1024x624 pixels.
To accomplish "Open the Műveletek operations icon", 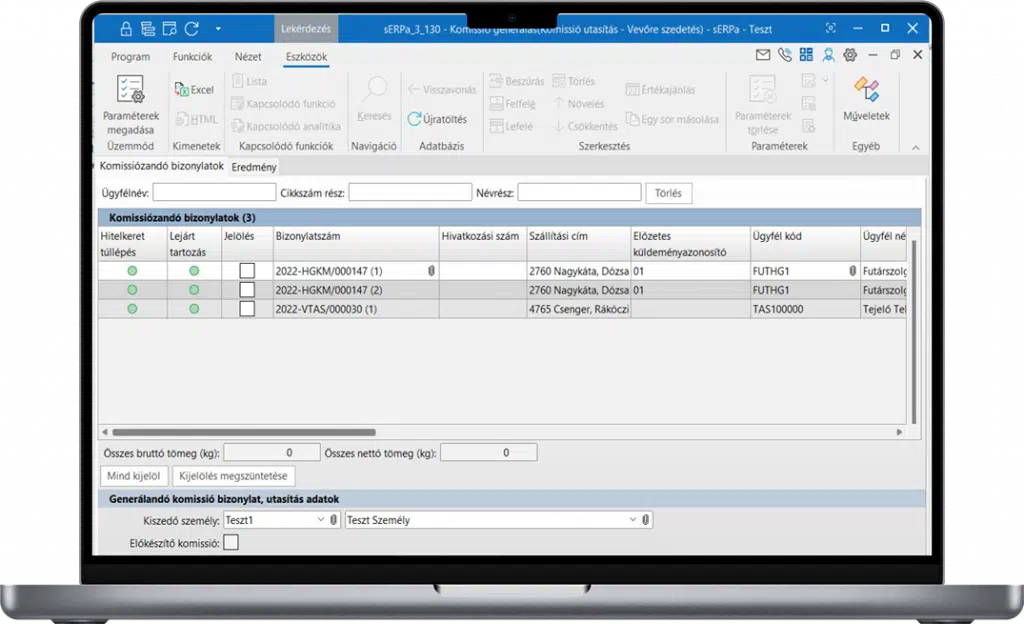I will tap(865, 90).
